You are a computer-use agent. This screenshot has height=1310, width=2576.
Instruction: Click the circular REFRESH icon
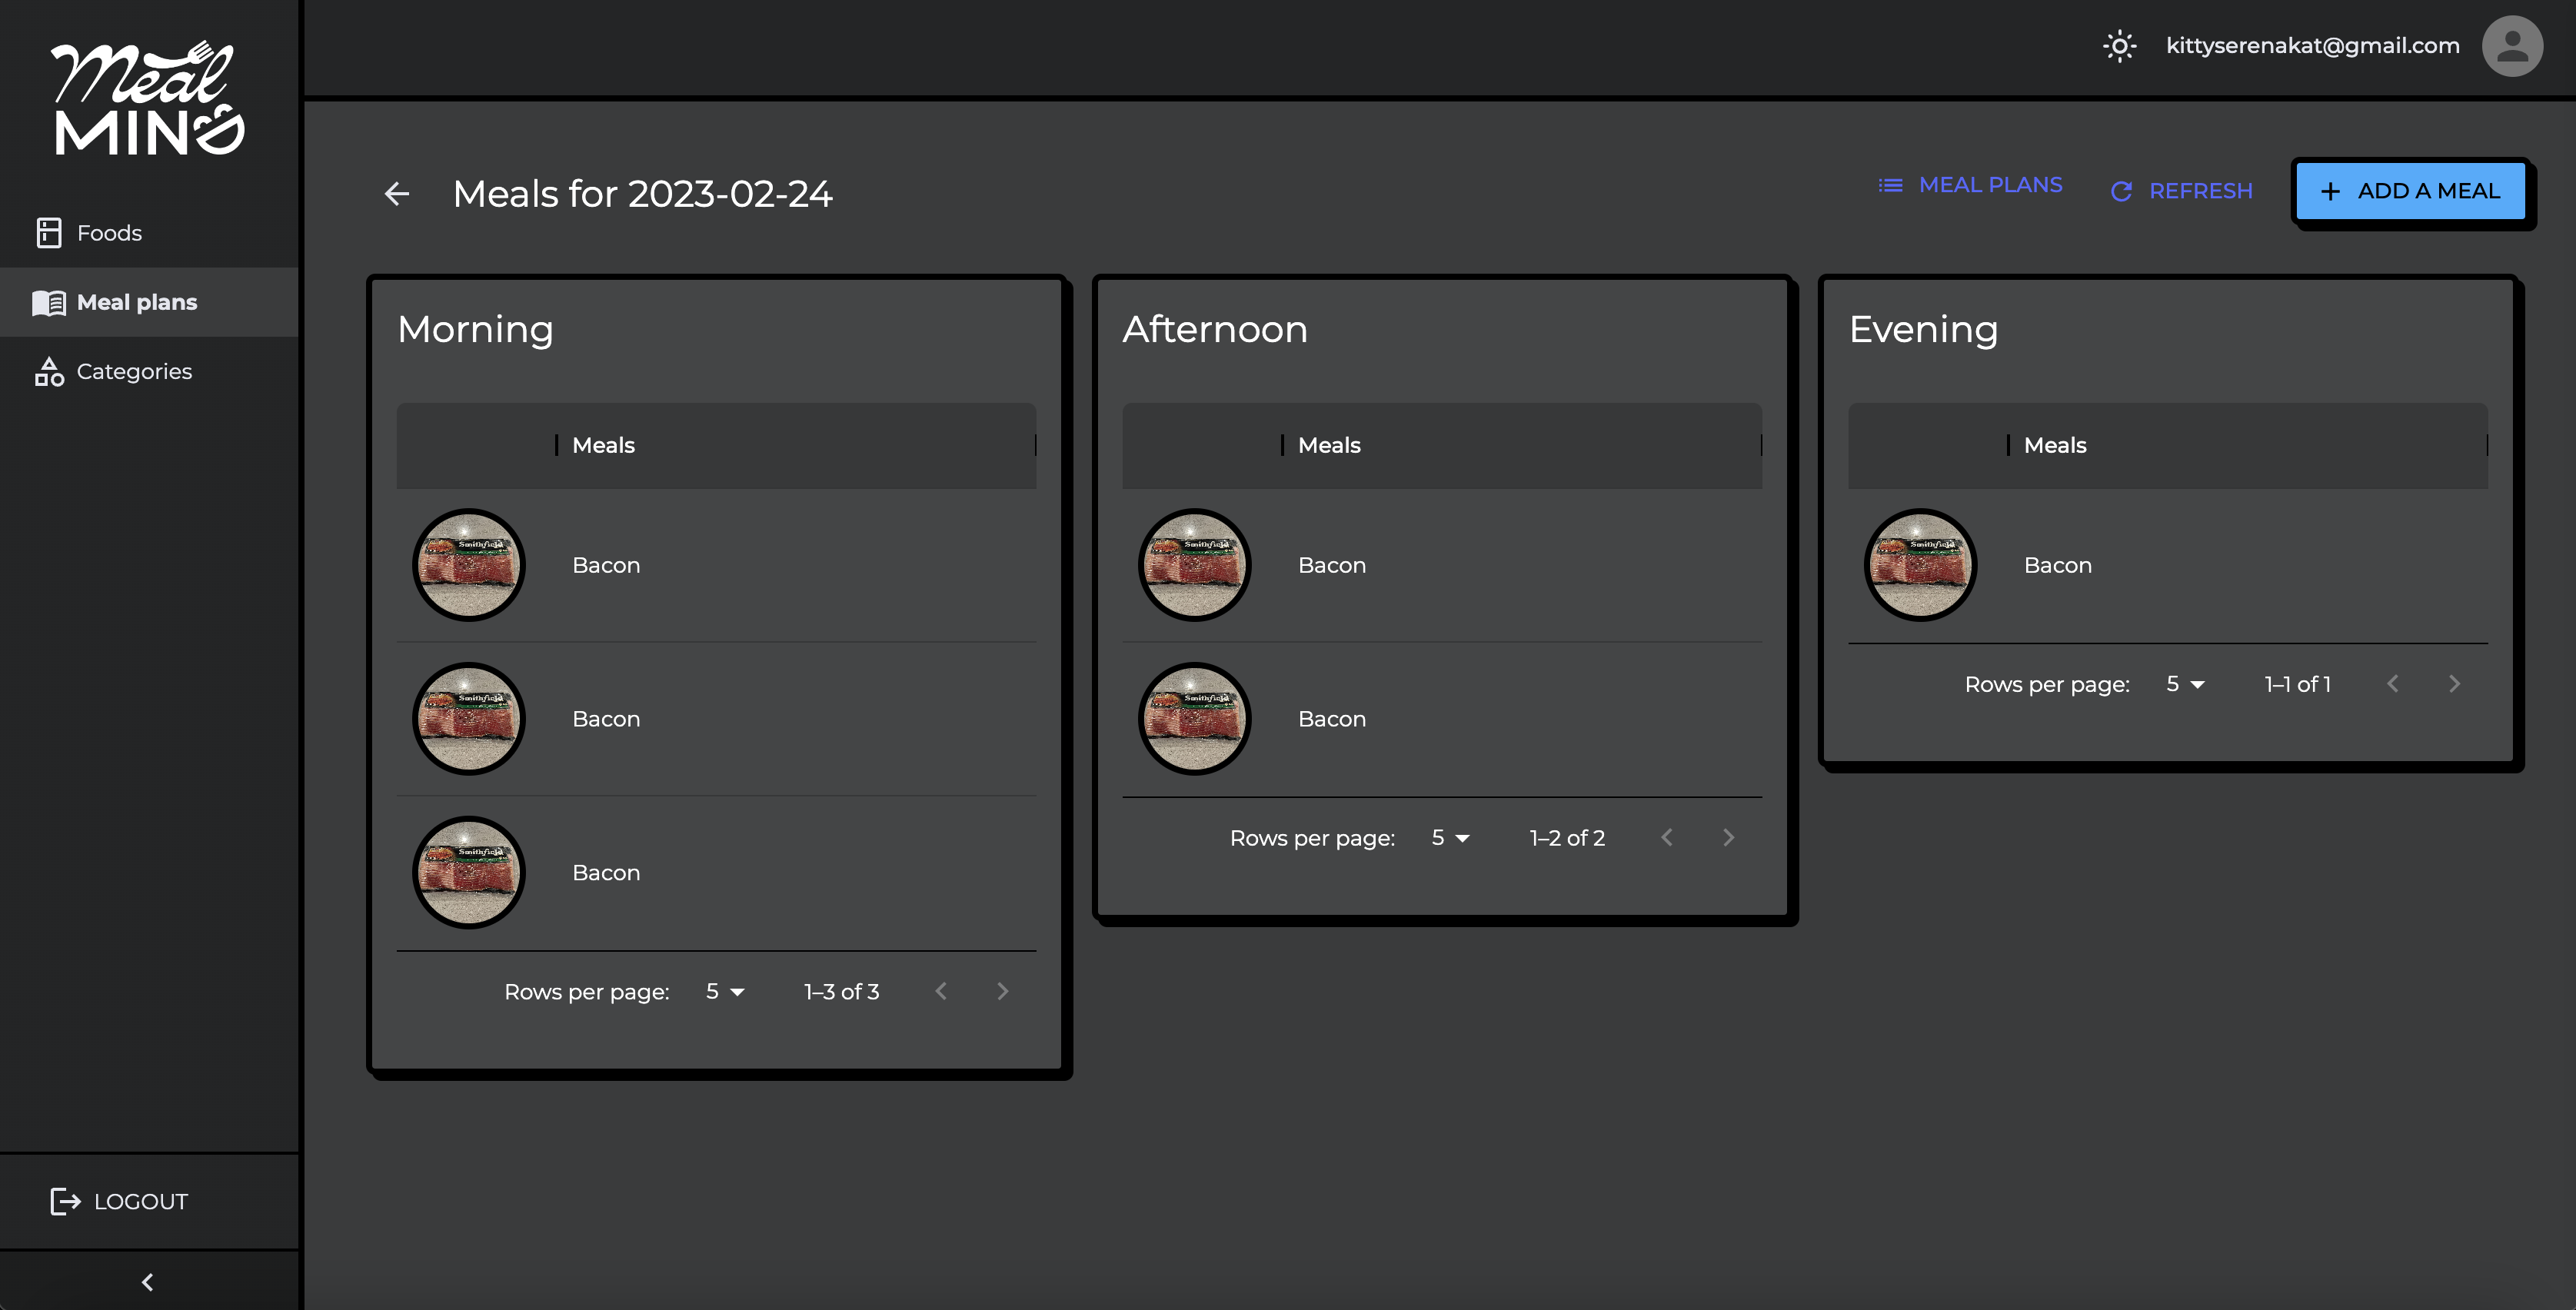tap(2121, 191)
